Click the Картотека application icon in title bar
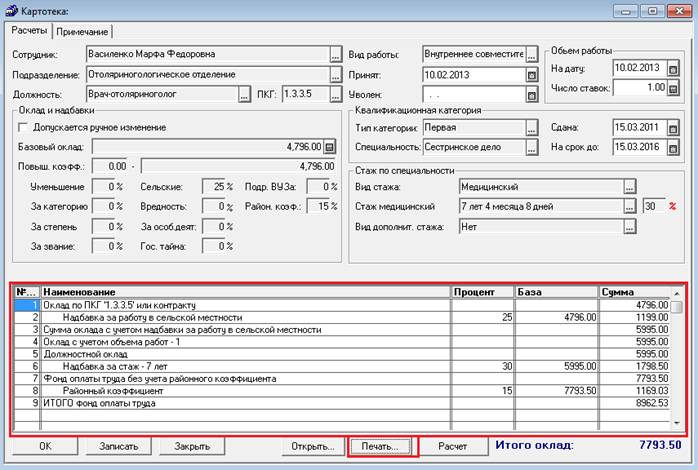 click(12, 11)
